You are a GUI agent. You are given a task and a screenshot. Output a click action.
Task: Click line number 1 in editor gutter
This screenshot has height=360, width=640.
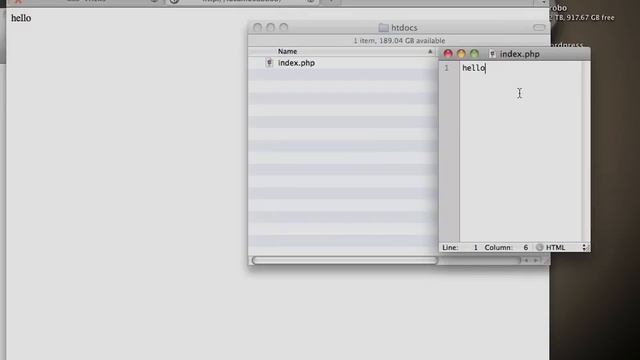(x=447, y=68)
